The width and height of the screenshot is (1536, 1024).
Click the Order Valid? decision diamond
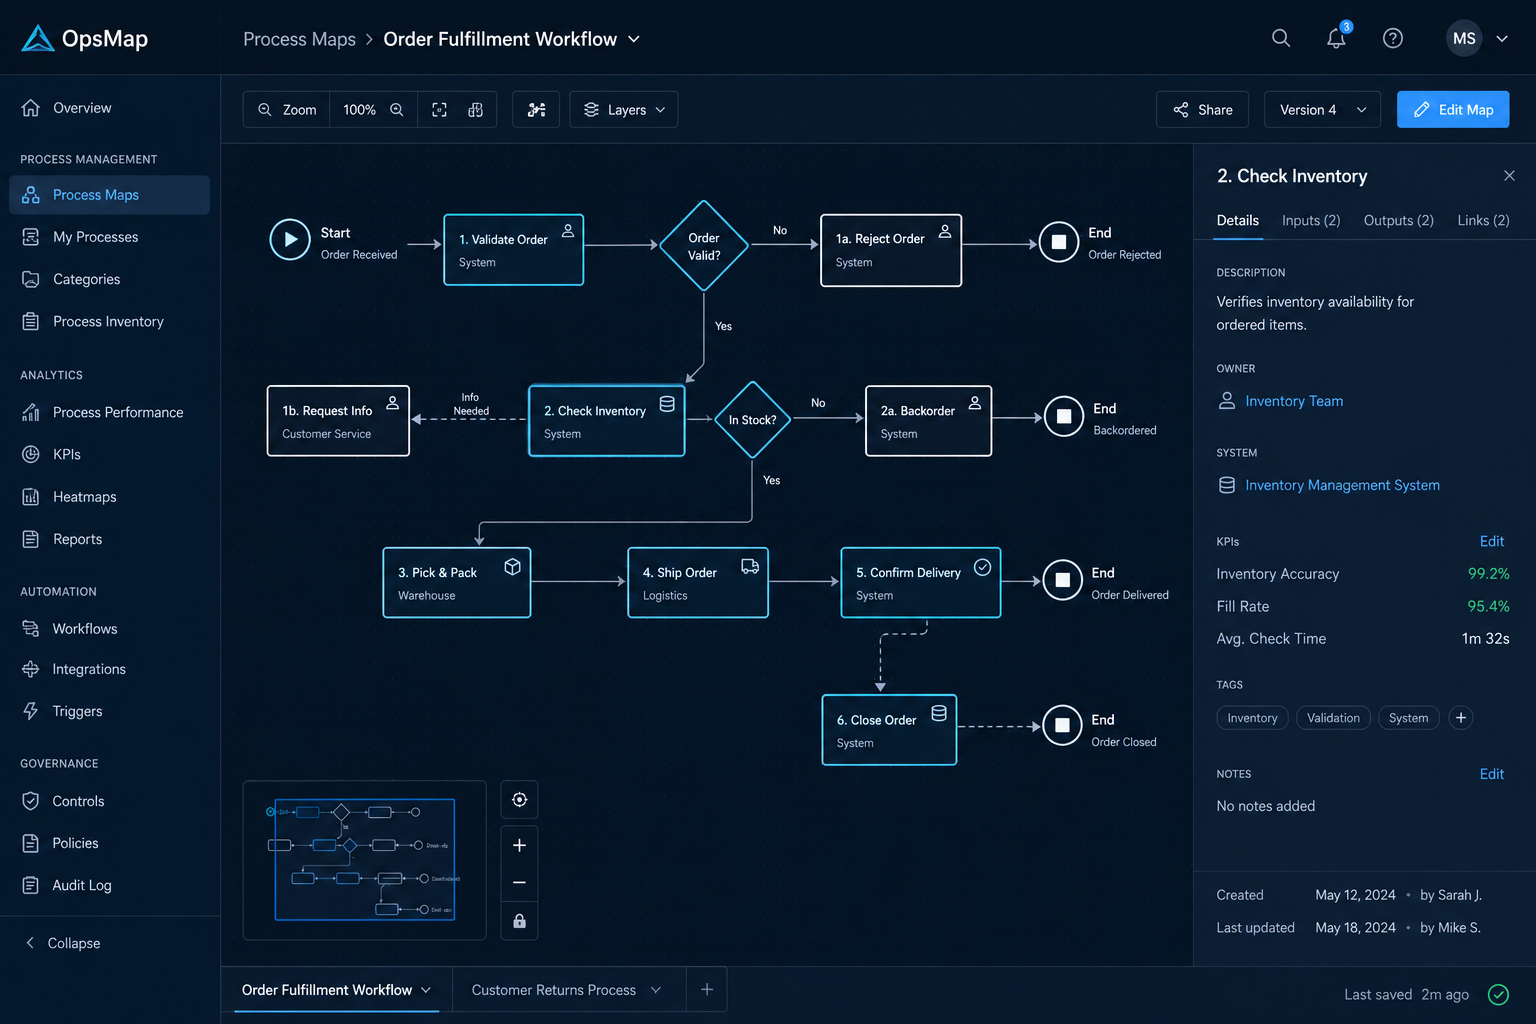(704, 246)
